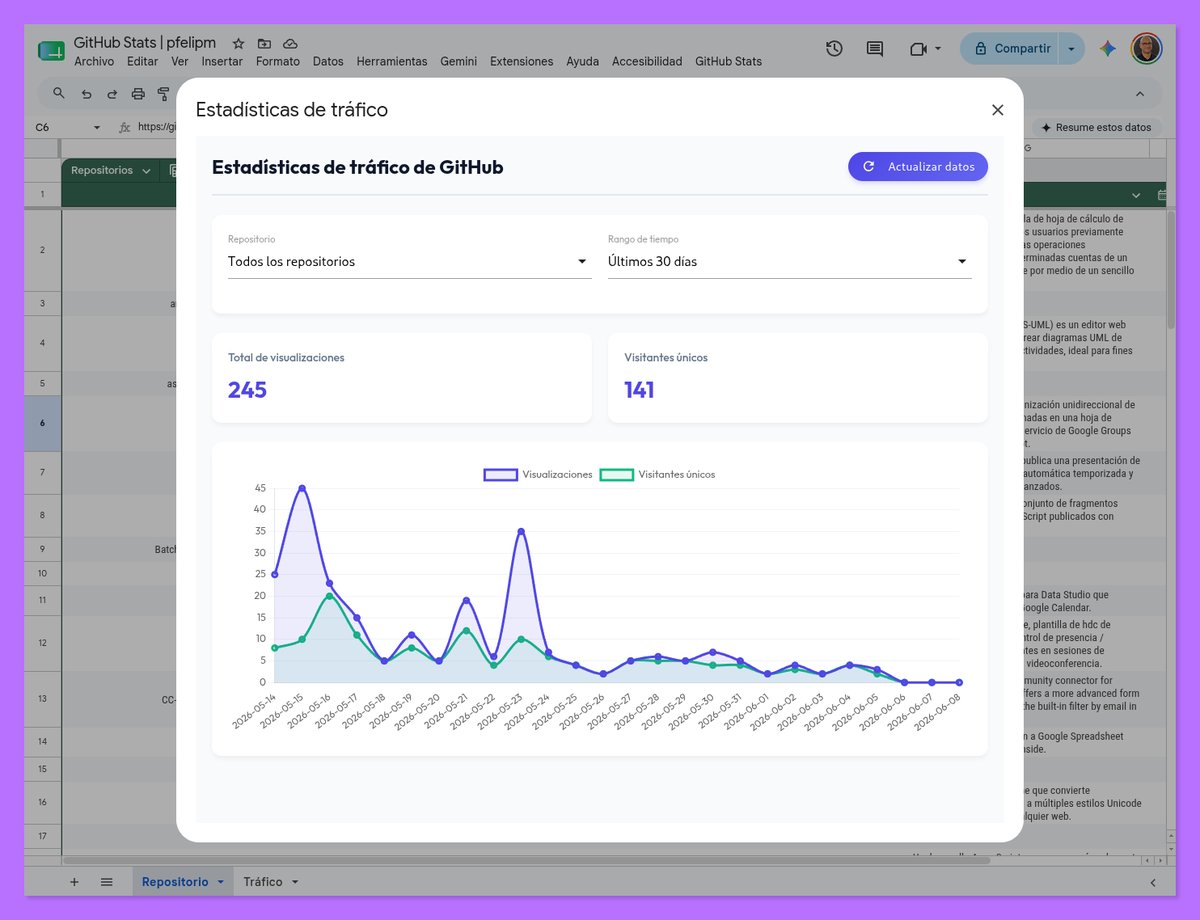Open the Gemini sparkle assistant
This screenshot has width=1200, height=920.
pos(1107,49)
